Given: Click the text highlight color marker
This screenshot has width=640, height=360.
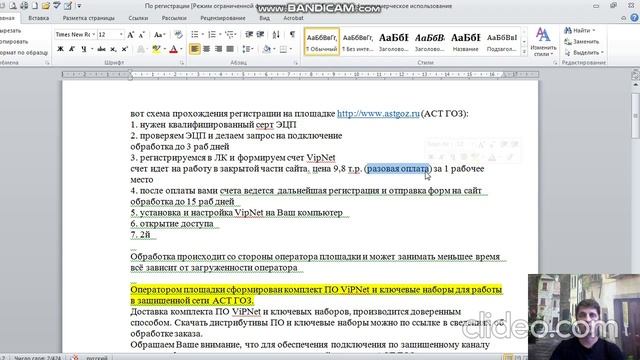Looking at the screenshot, I should 156,49.
